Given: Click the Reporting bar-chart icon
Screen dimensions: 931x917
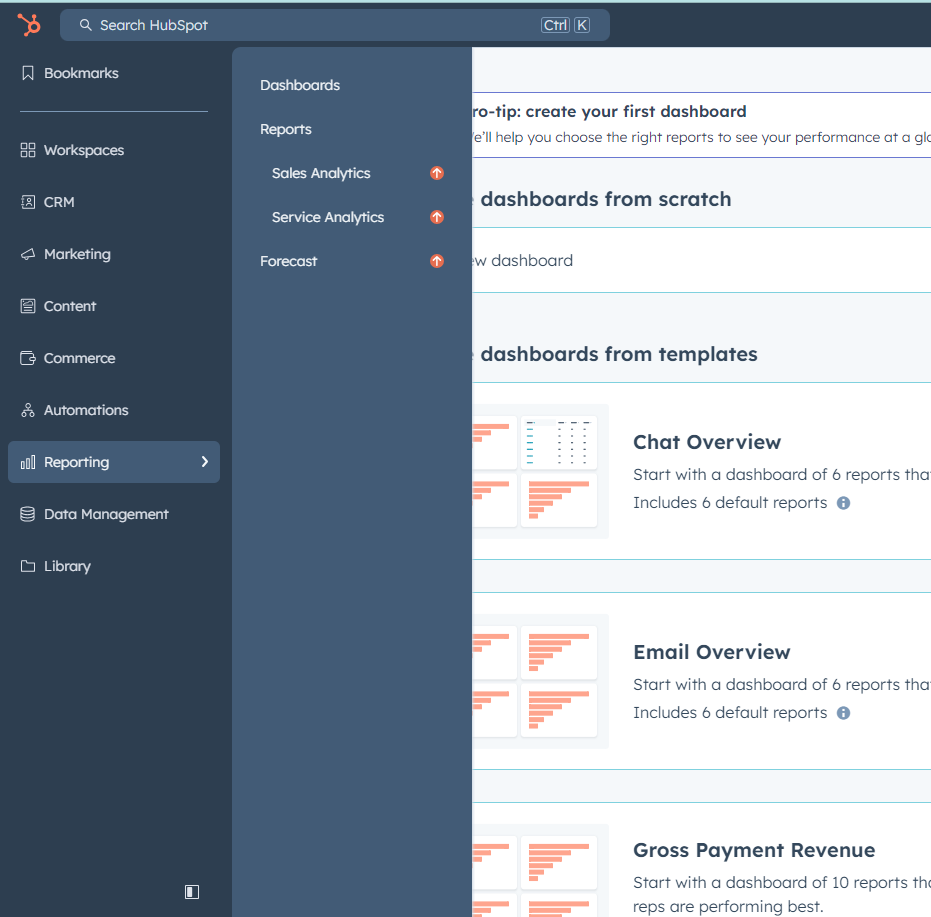Looking at the screenshot, I should [x=27, y=462].
